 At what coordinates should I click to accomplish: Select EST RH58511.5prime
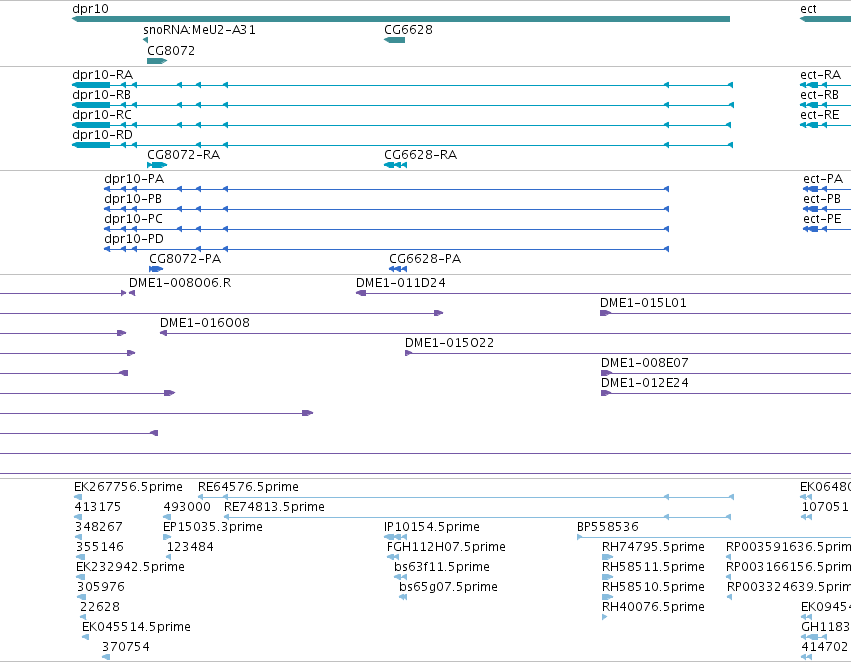pos(607,578)
